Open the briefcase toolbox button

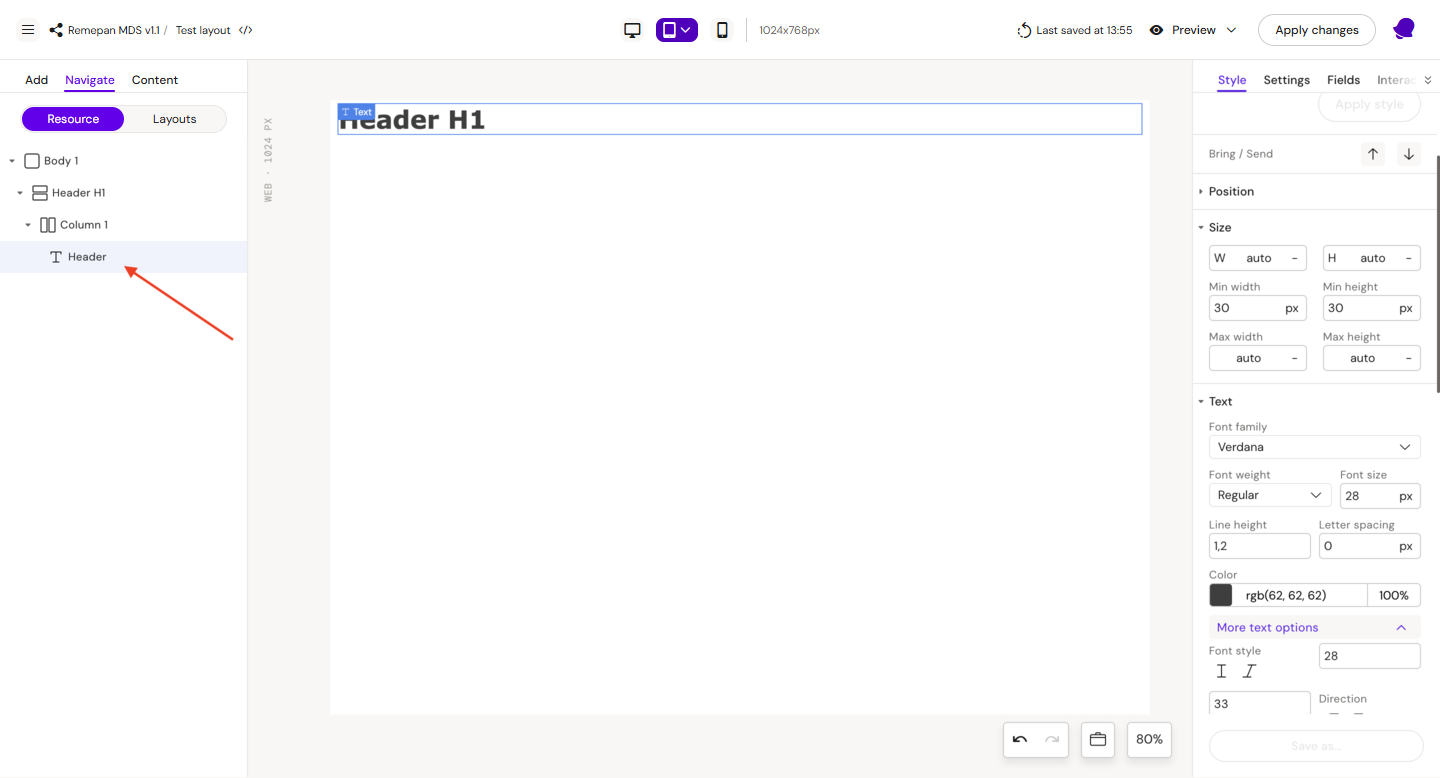click(1098, 739)
